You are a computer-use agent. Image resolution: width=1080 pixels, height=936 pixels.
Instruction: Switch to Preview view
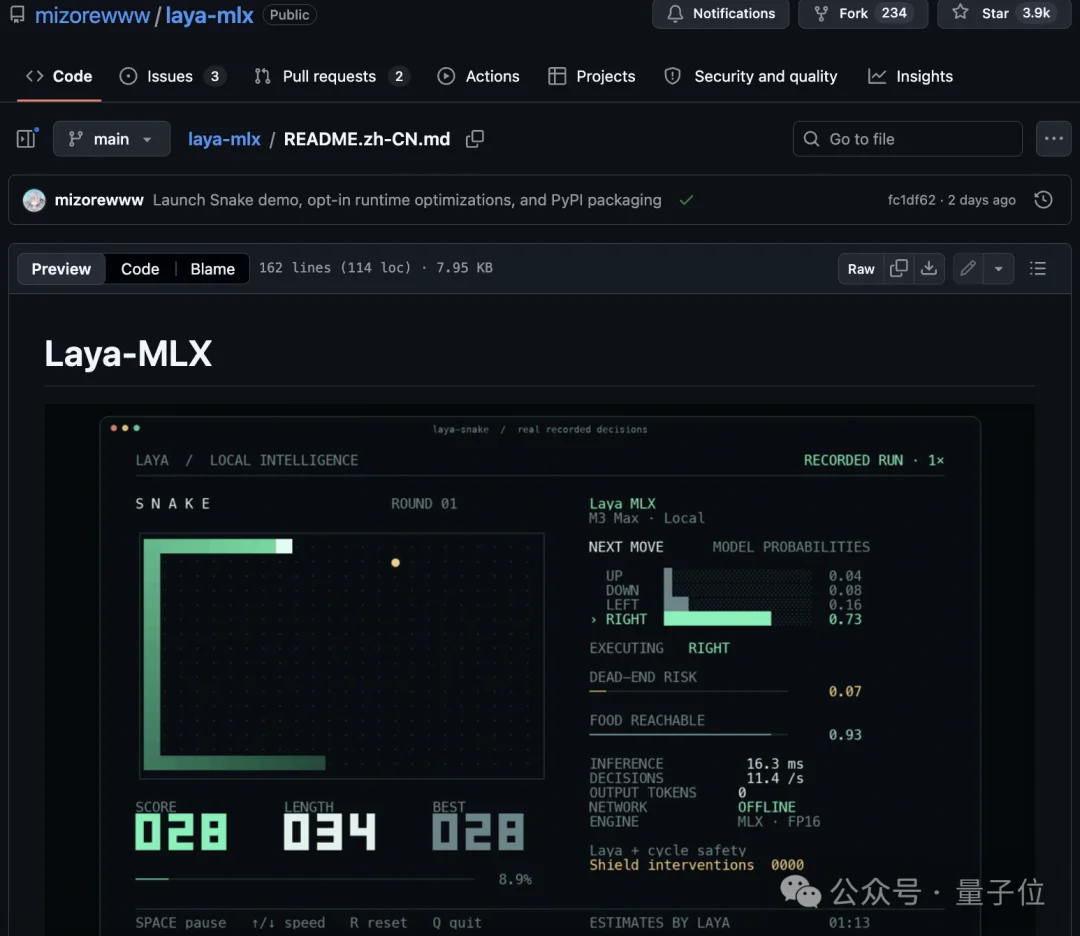[61, 269]
